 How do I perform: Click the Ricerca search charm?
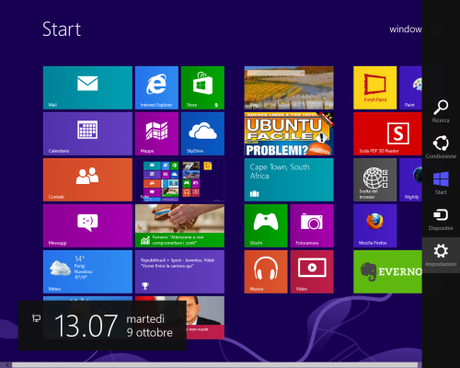441,111
